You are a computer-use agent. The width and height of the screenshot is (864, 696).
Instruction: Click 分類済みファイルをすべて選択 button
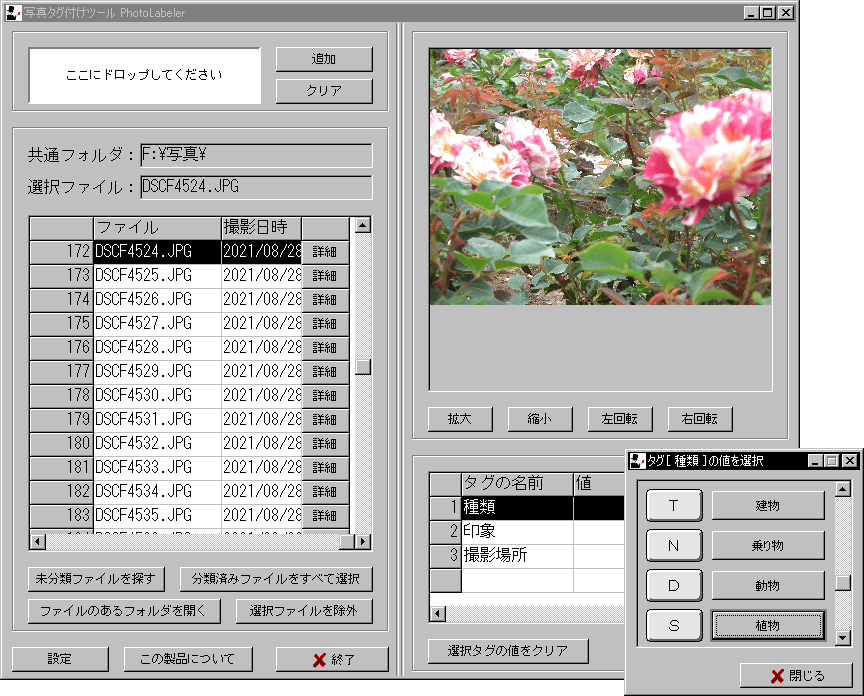276,579
